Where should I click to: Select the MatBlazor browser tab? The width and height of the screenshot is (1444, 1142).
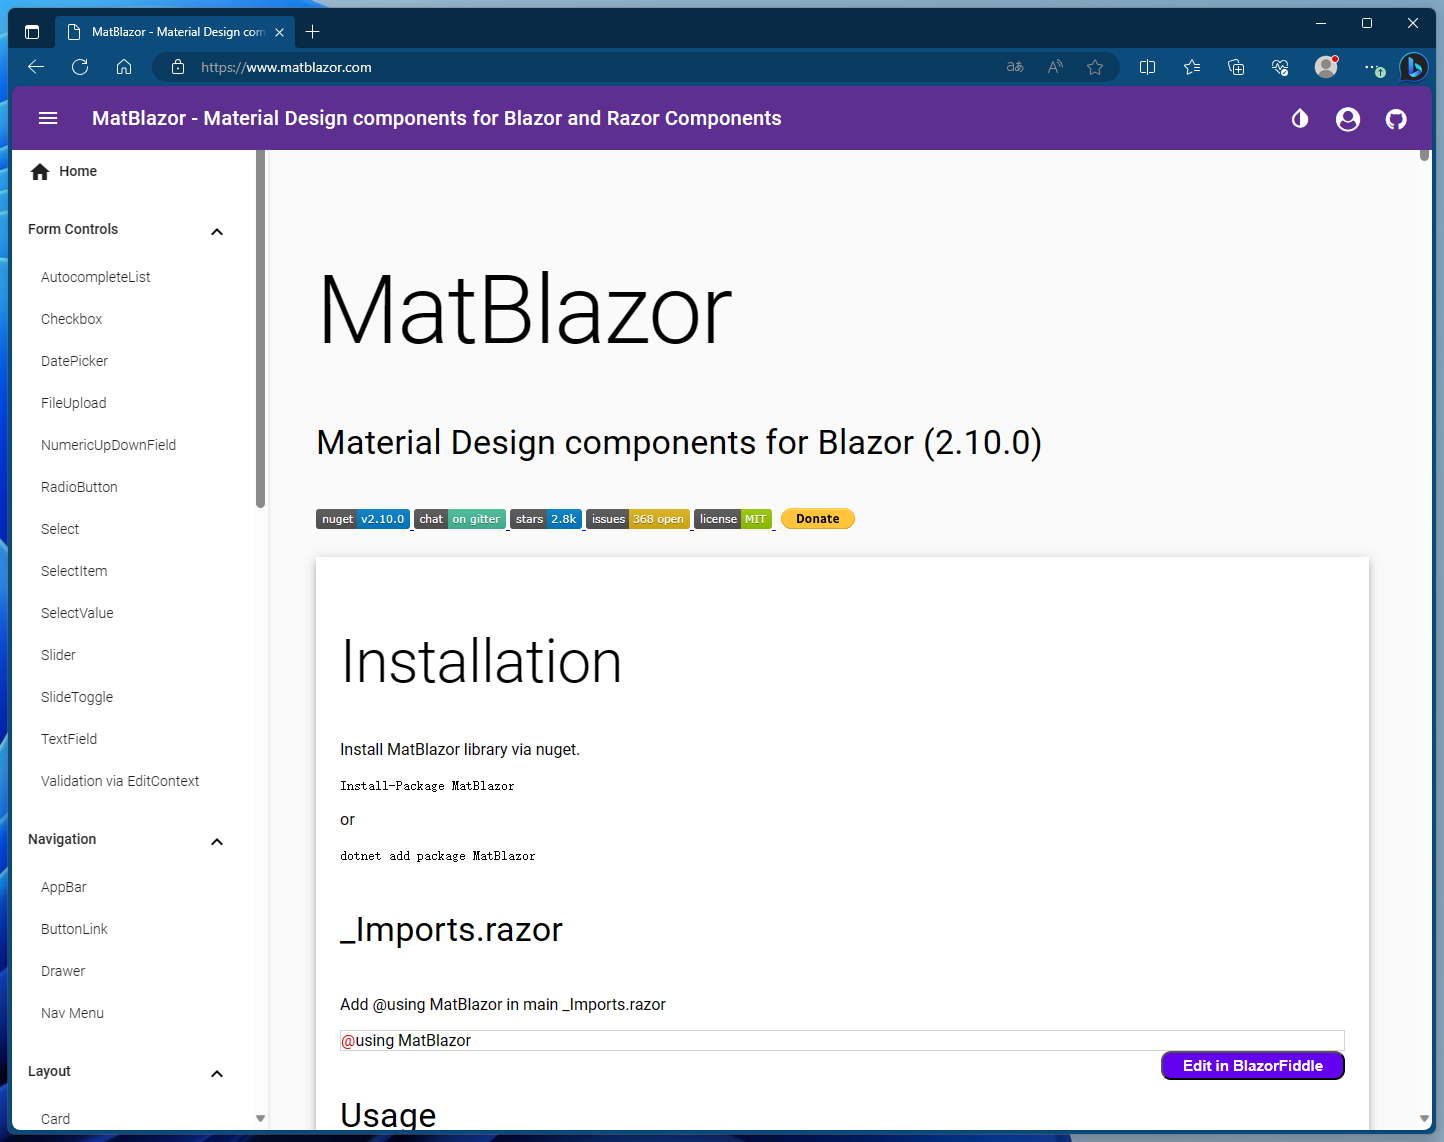tap(170, 31)
